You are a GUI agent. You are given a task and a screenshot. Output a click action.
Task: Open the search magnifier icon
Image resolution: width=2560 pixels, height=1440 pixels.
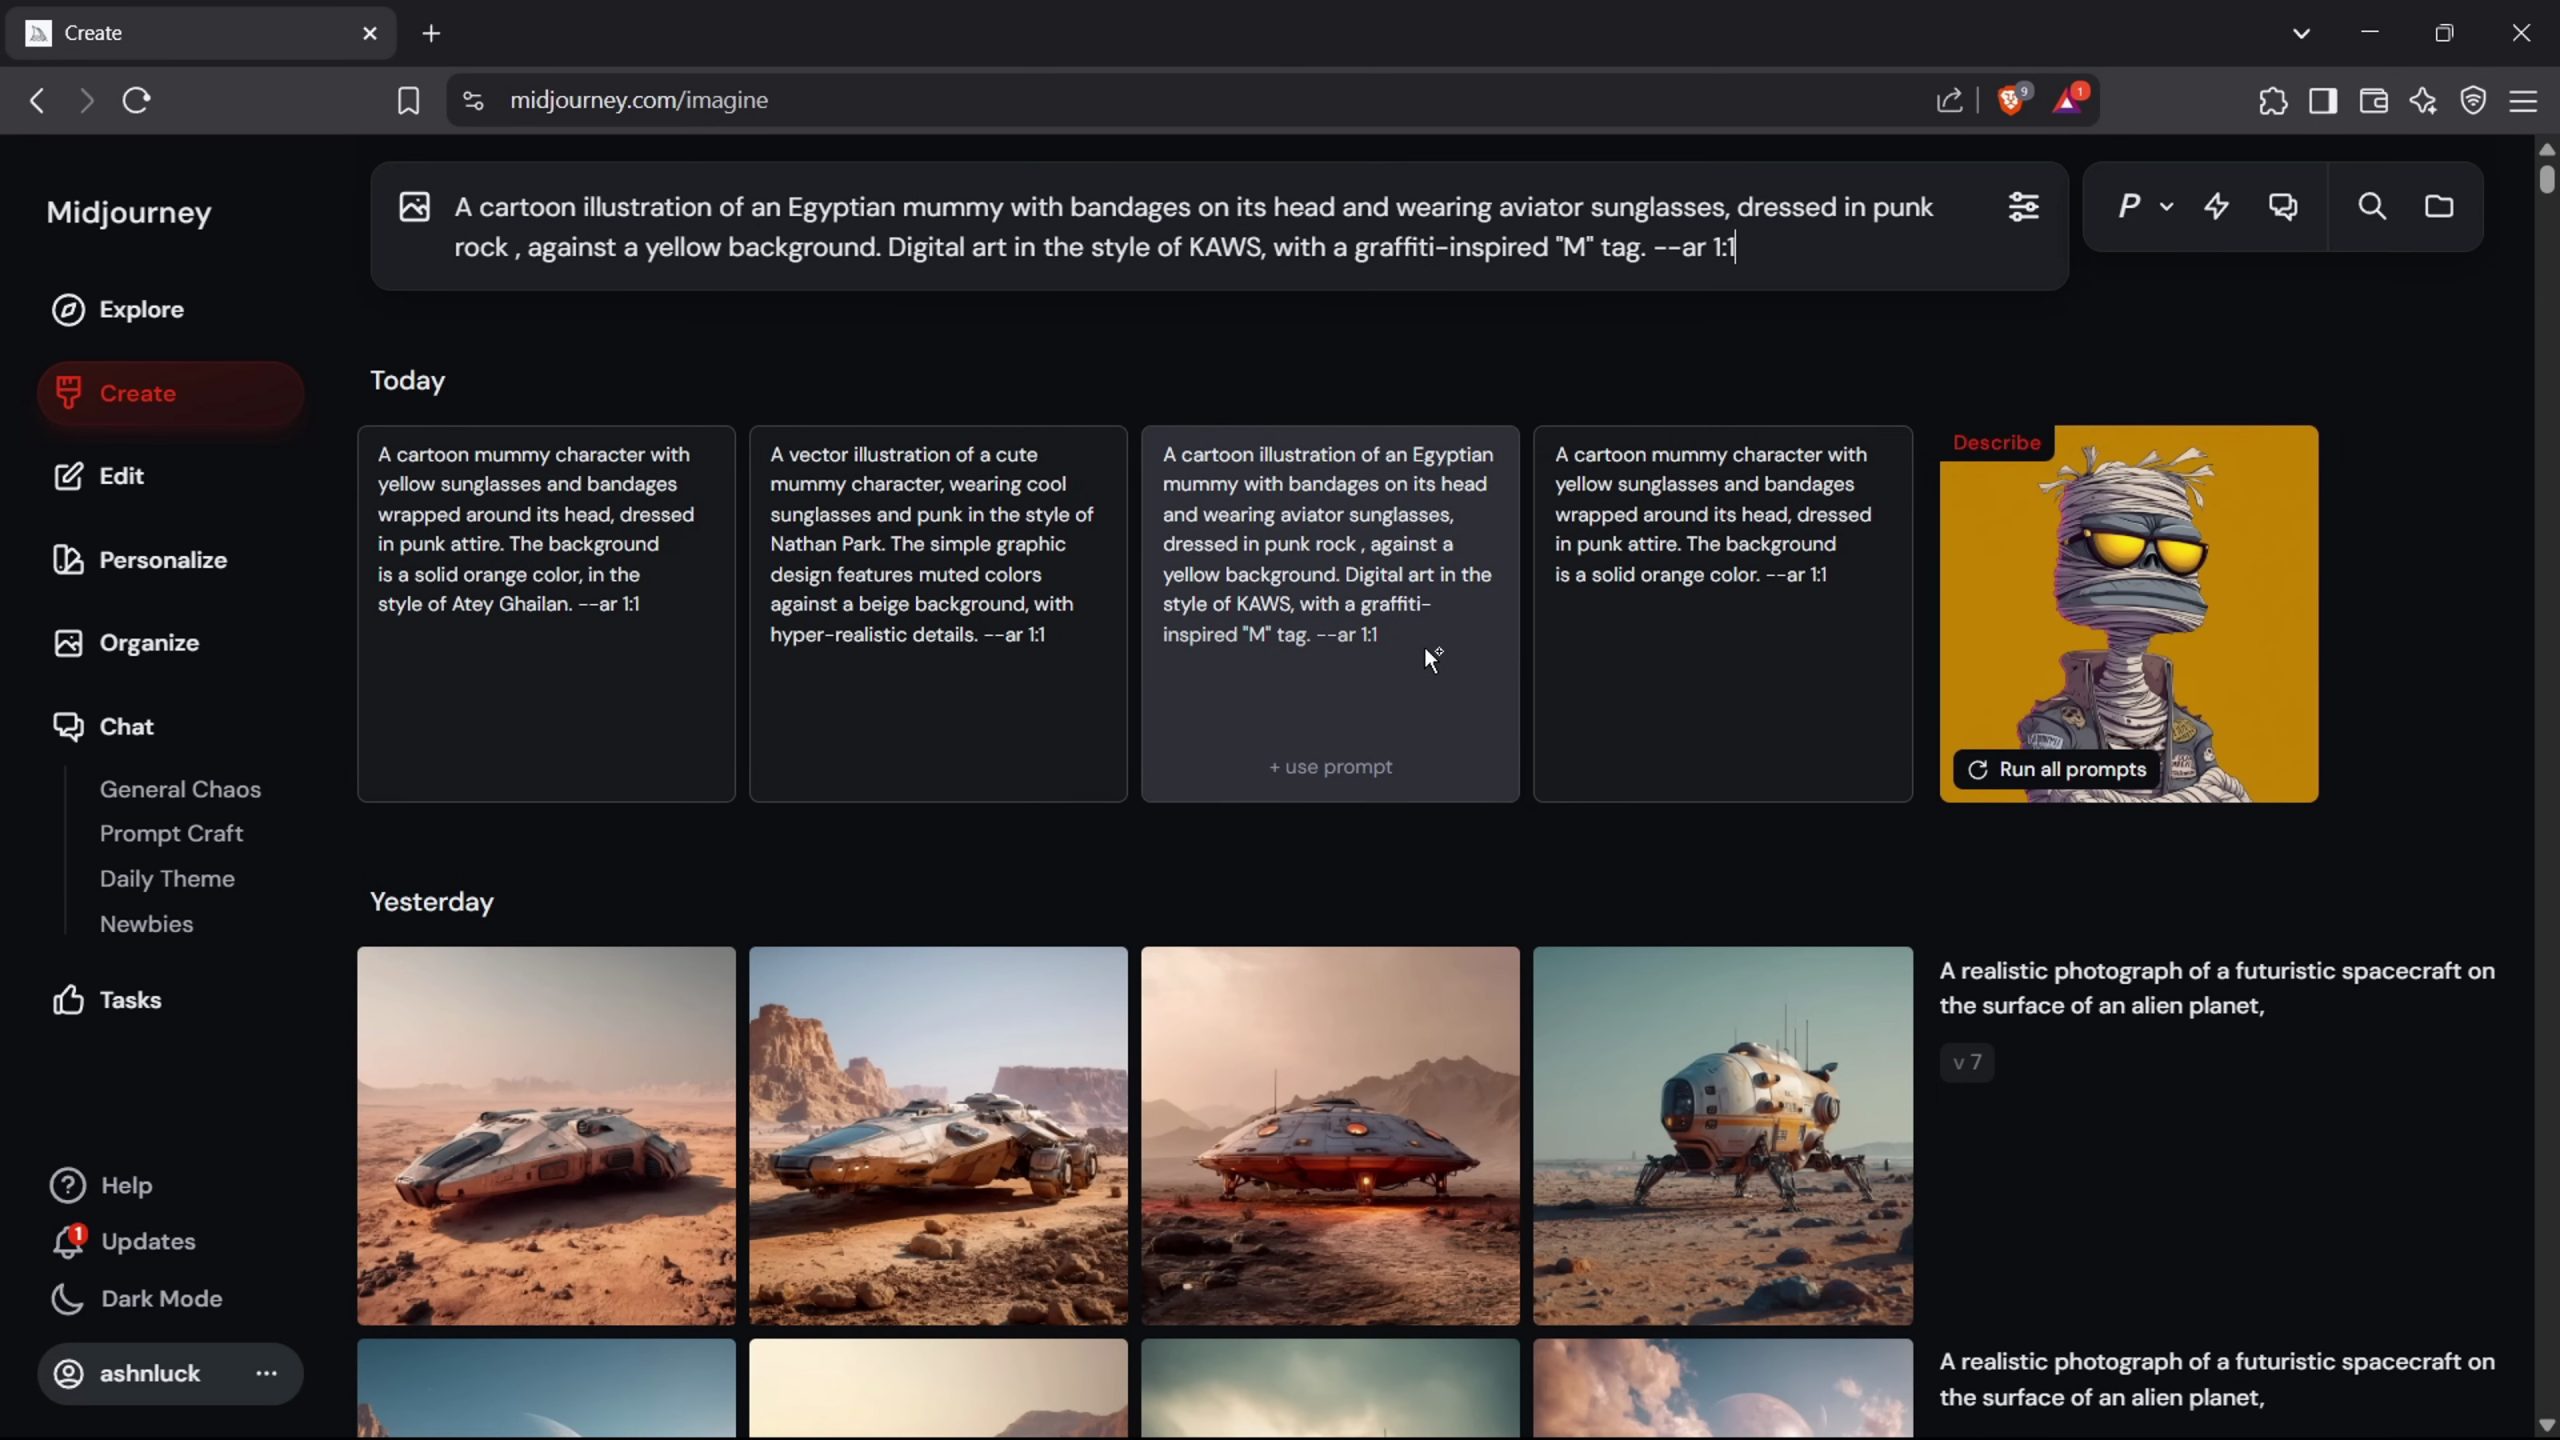click(x=2372, y=206)
